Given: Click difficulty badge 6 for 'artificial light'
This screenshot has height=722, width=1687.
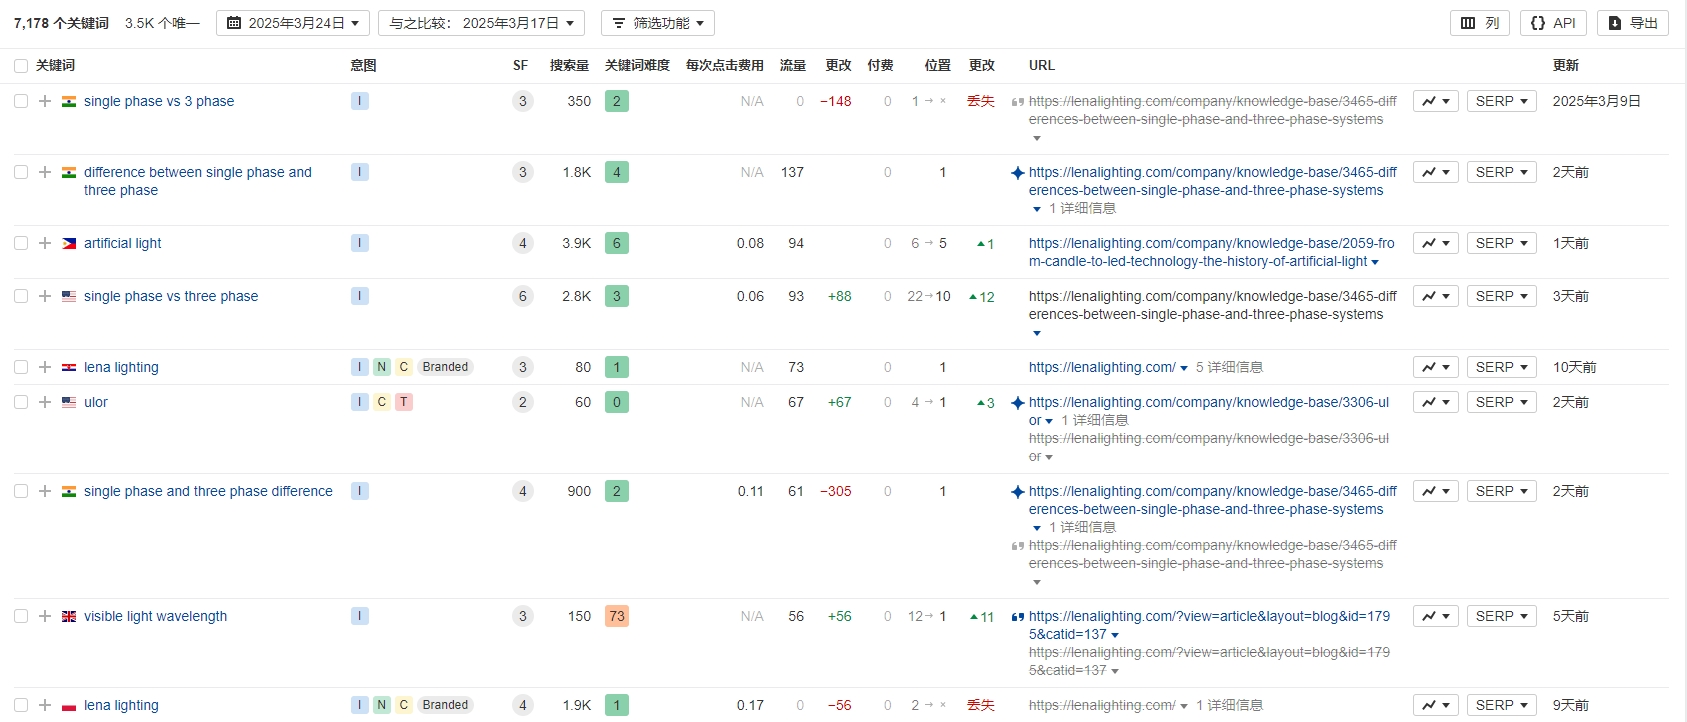Looking at the screenshot, I should (617, 243).
